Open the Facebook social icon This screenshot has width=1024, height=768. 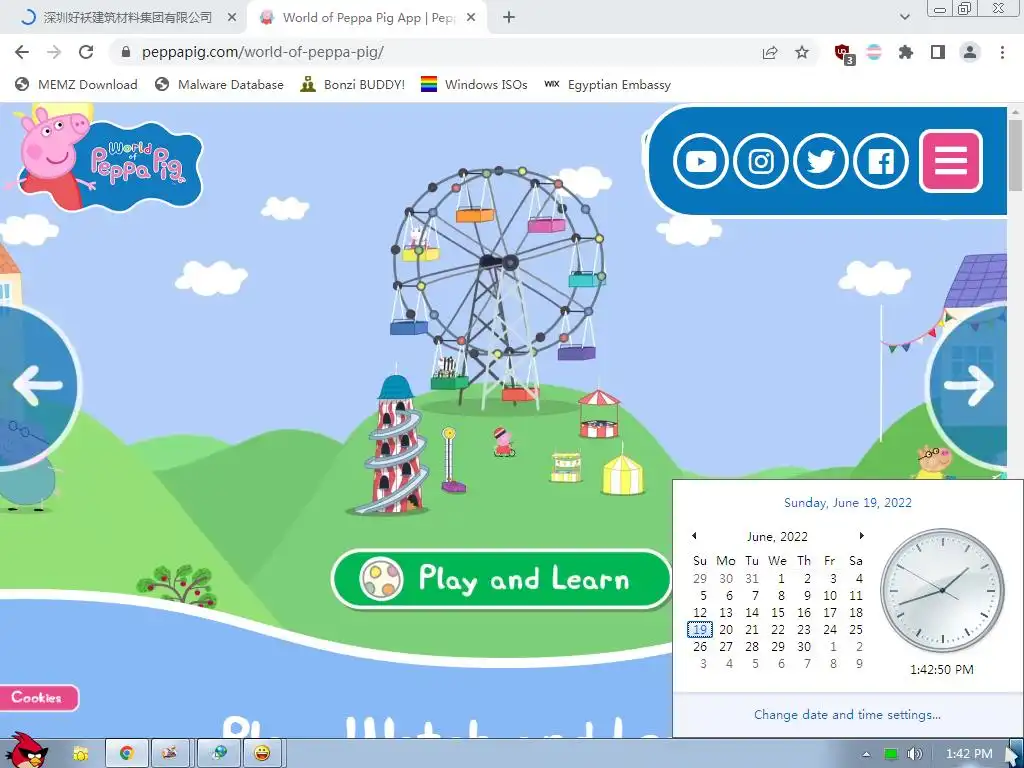(880, 161)
